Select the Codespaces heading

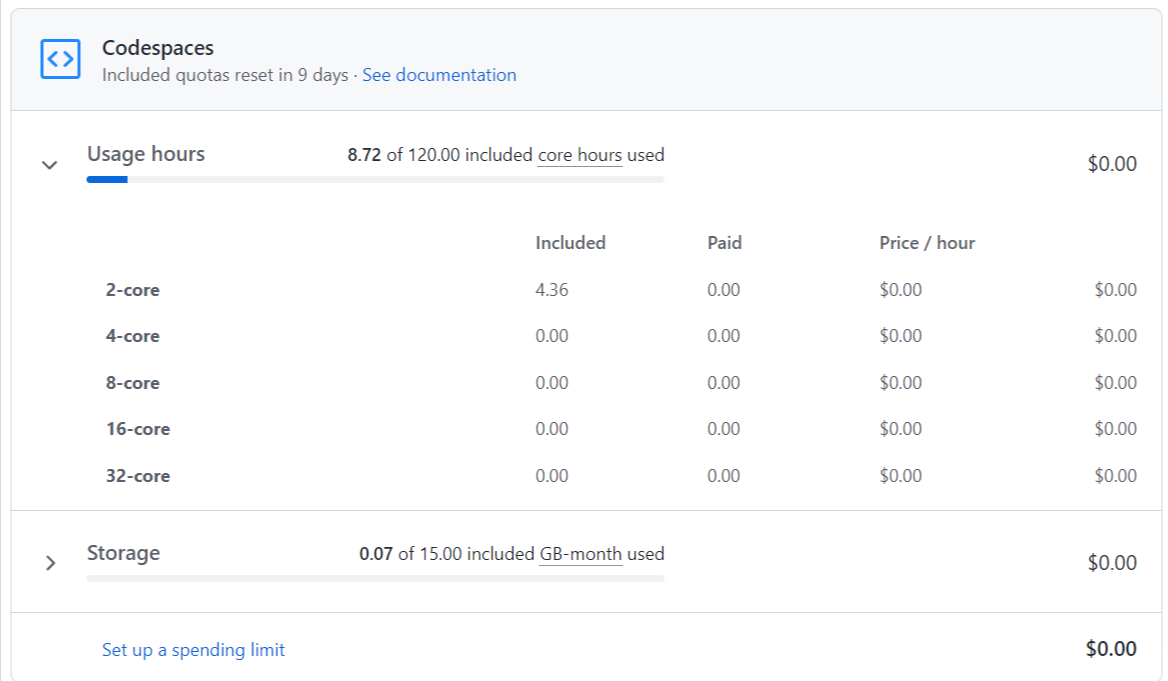[x=158, y=48]
